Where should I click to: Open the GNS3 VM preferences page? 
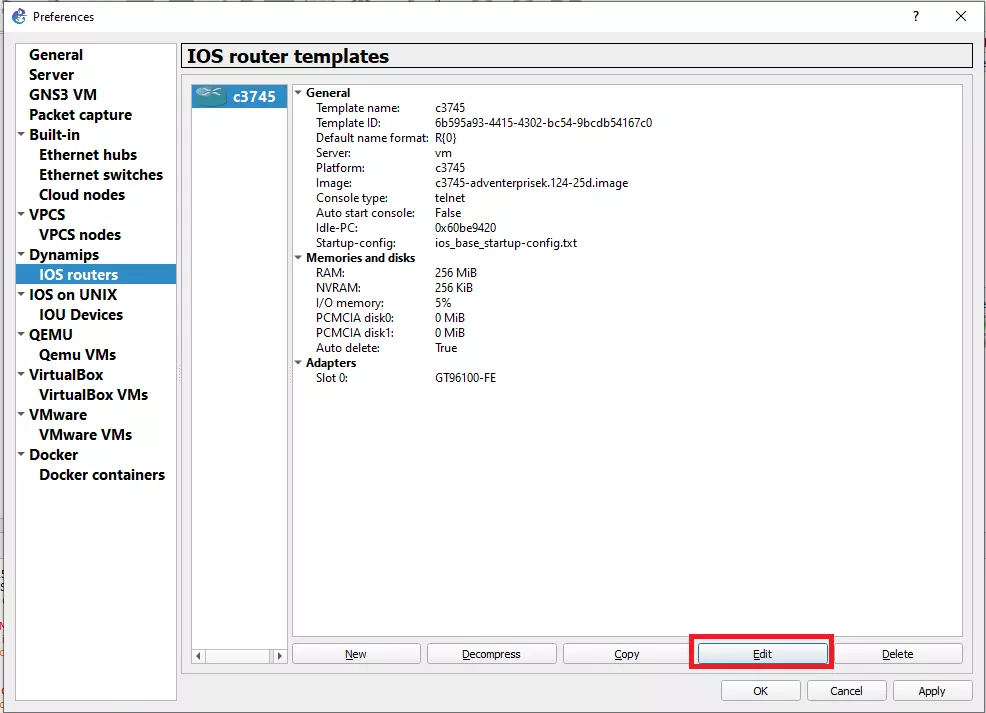63,95
